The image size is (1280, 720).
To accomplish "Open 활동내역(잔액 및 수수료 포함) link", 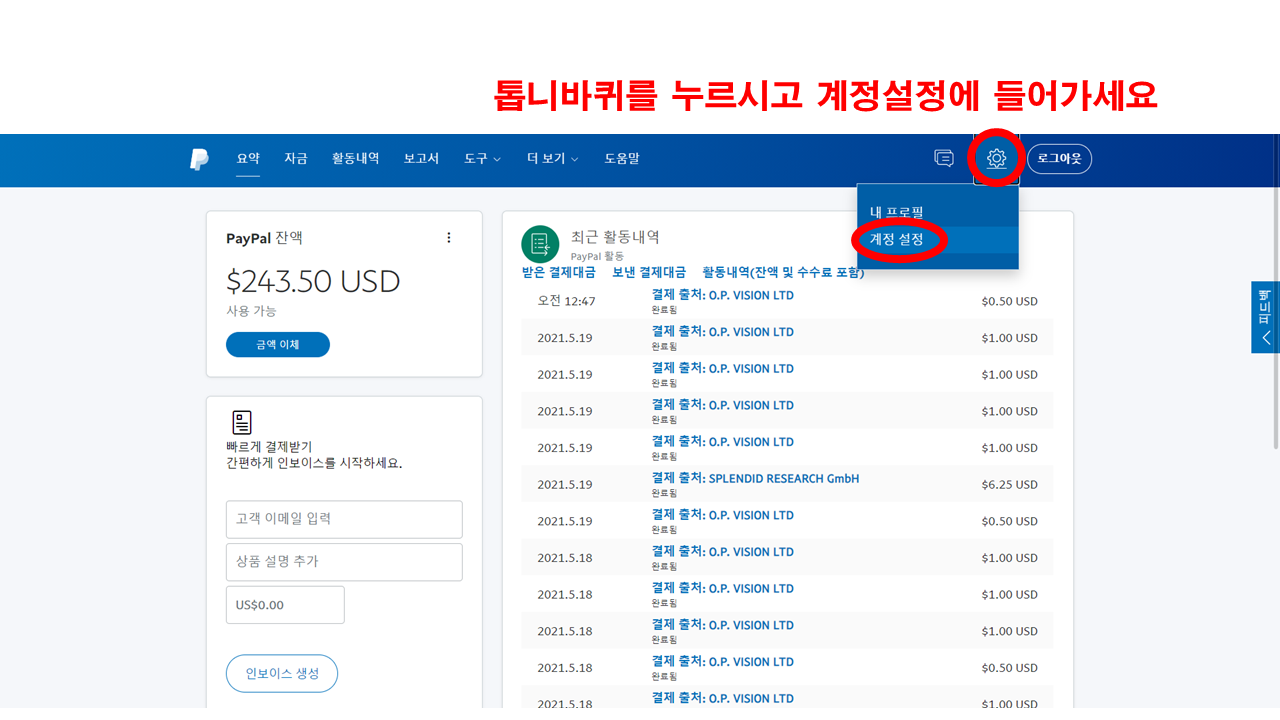I will 783,272.
